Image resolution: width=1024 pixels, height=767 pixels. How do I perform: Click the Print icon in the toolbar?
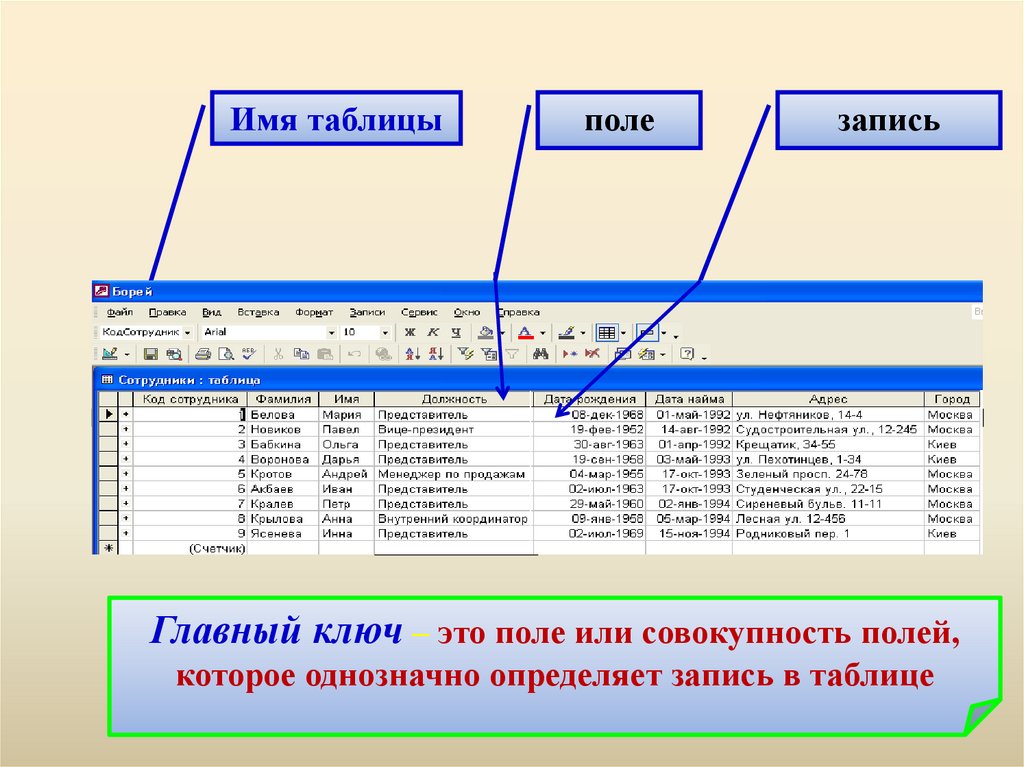point(202,354)
